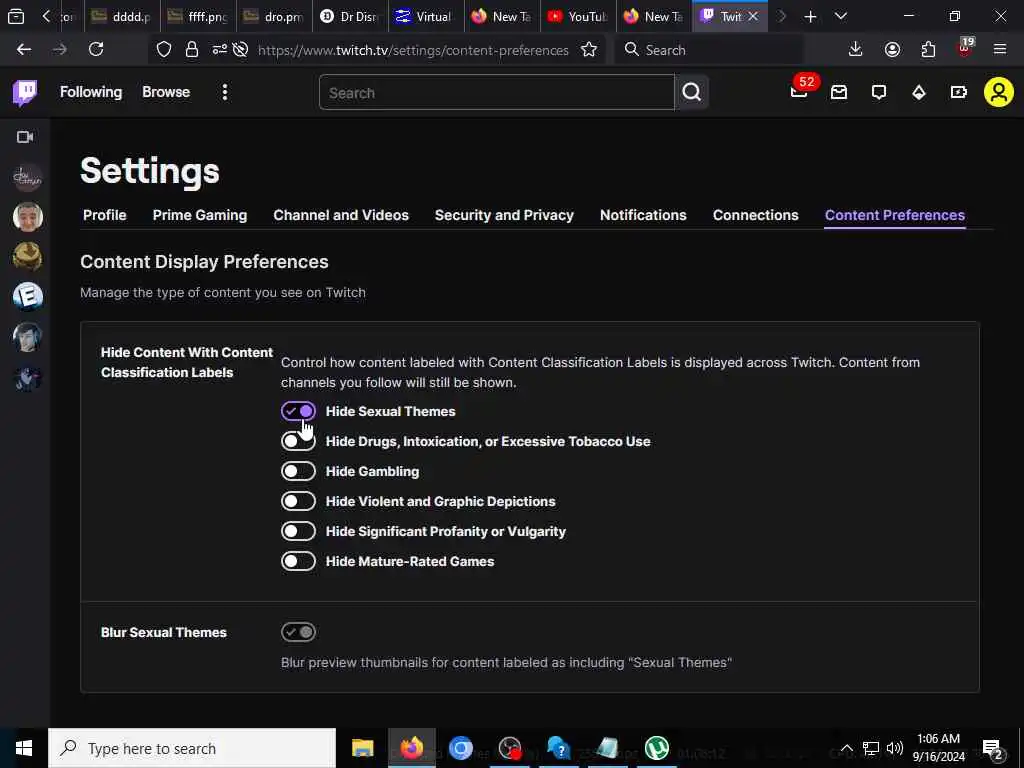Image resolution: width=1024 pixels, height=768 pixels.
Task: Open the Channel and Videos tab
Action: [341, 216]
